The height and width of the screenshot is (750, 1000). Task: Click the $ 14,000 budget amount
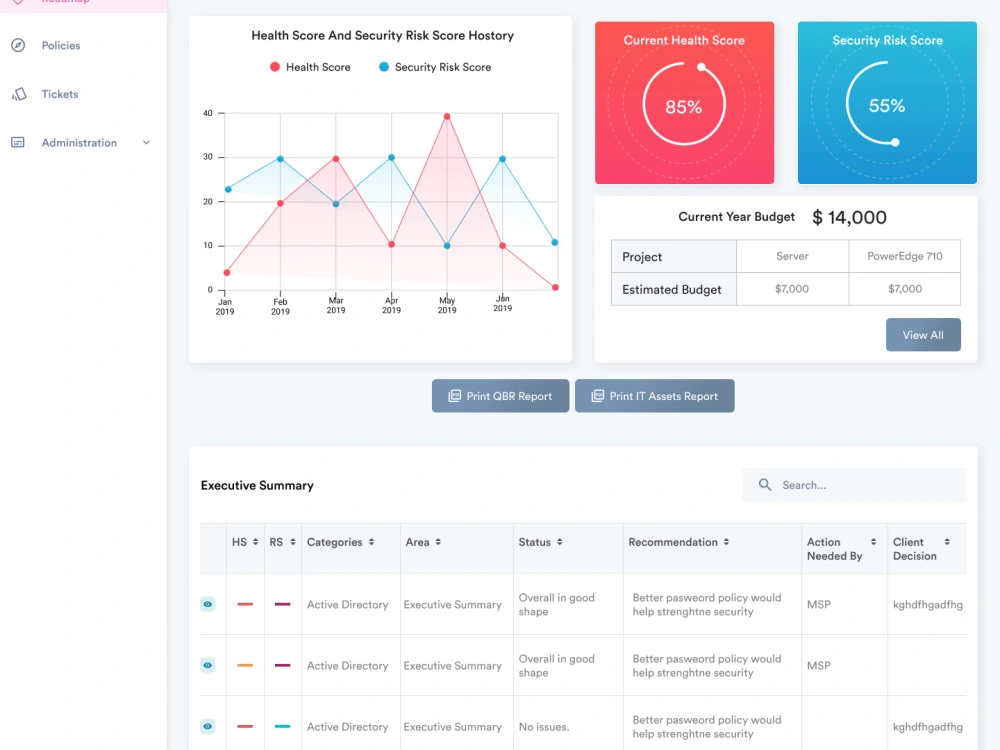(849, 217)
